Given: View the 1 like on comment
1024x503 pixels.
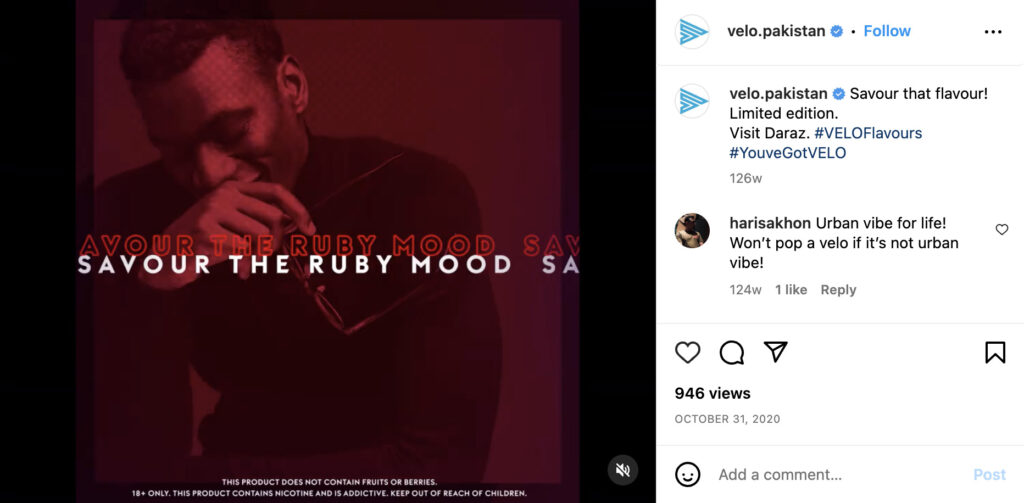Looking at the screenshot, I should pos(791,290).
